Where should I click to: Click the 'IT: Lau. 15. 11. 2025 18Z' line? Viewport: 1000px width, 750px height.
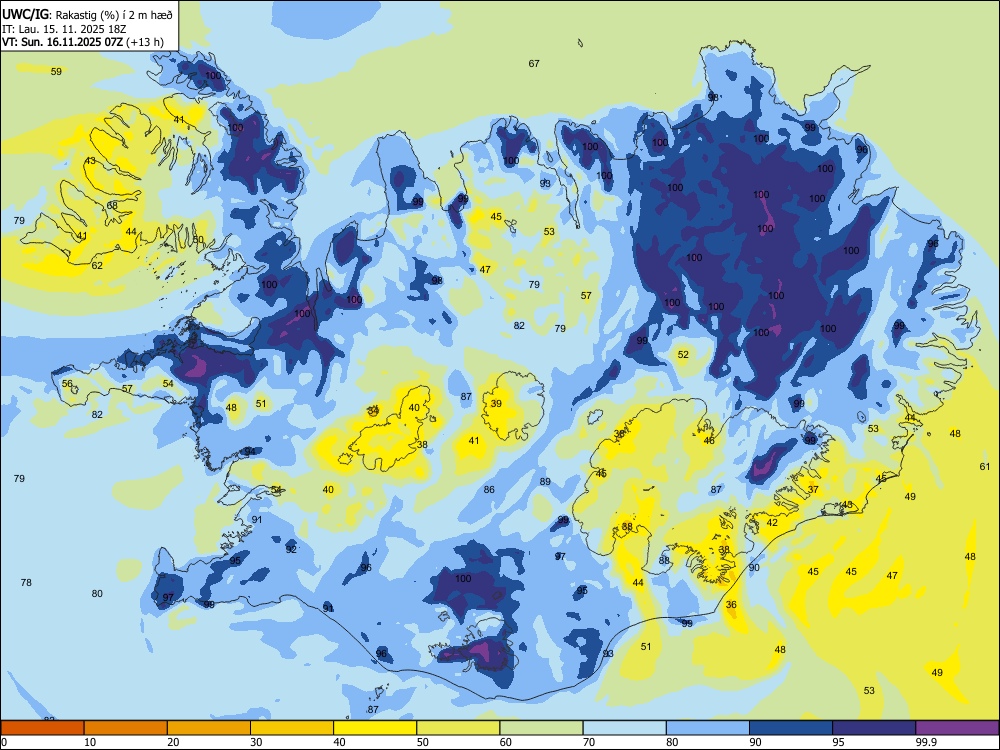64,29
